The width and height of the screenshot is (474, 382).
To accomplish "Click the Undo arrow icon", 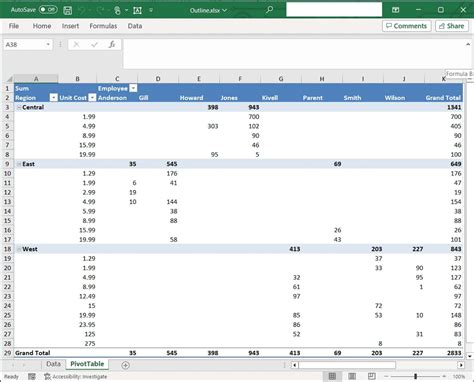I will pyautogui.click(x=82, y=10).
